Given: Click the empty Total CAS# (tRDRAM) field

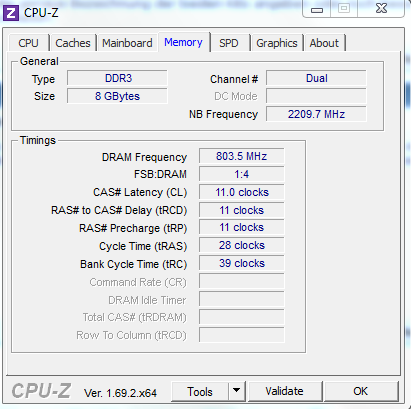Looking at the screenshot, I should coord(242,317).
